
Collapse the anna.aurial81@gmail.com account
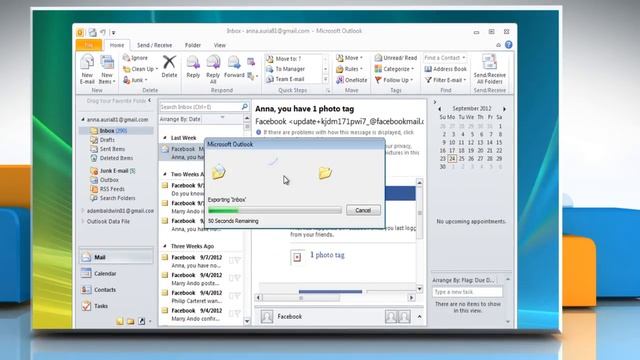(83, 120)
